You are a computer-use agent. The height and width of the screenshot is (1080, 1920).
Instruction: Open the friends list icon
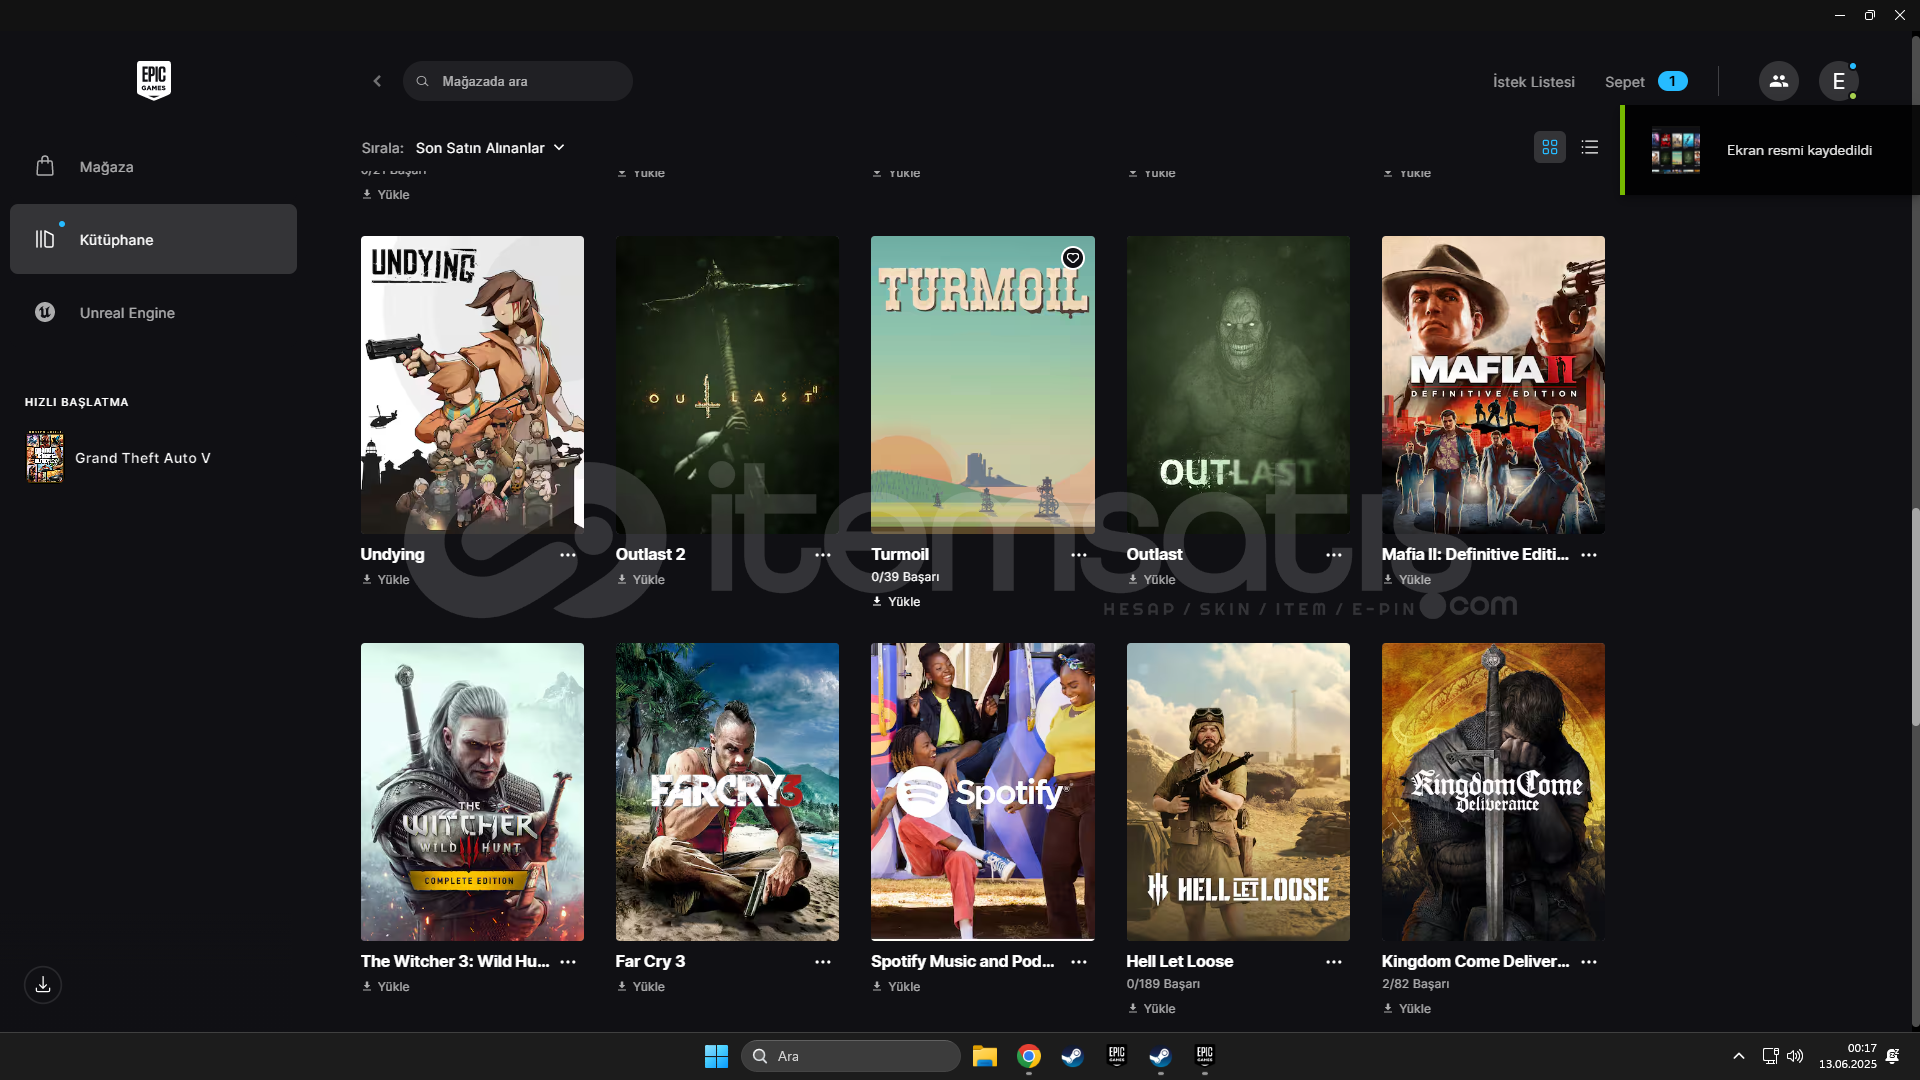1778,81
